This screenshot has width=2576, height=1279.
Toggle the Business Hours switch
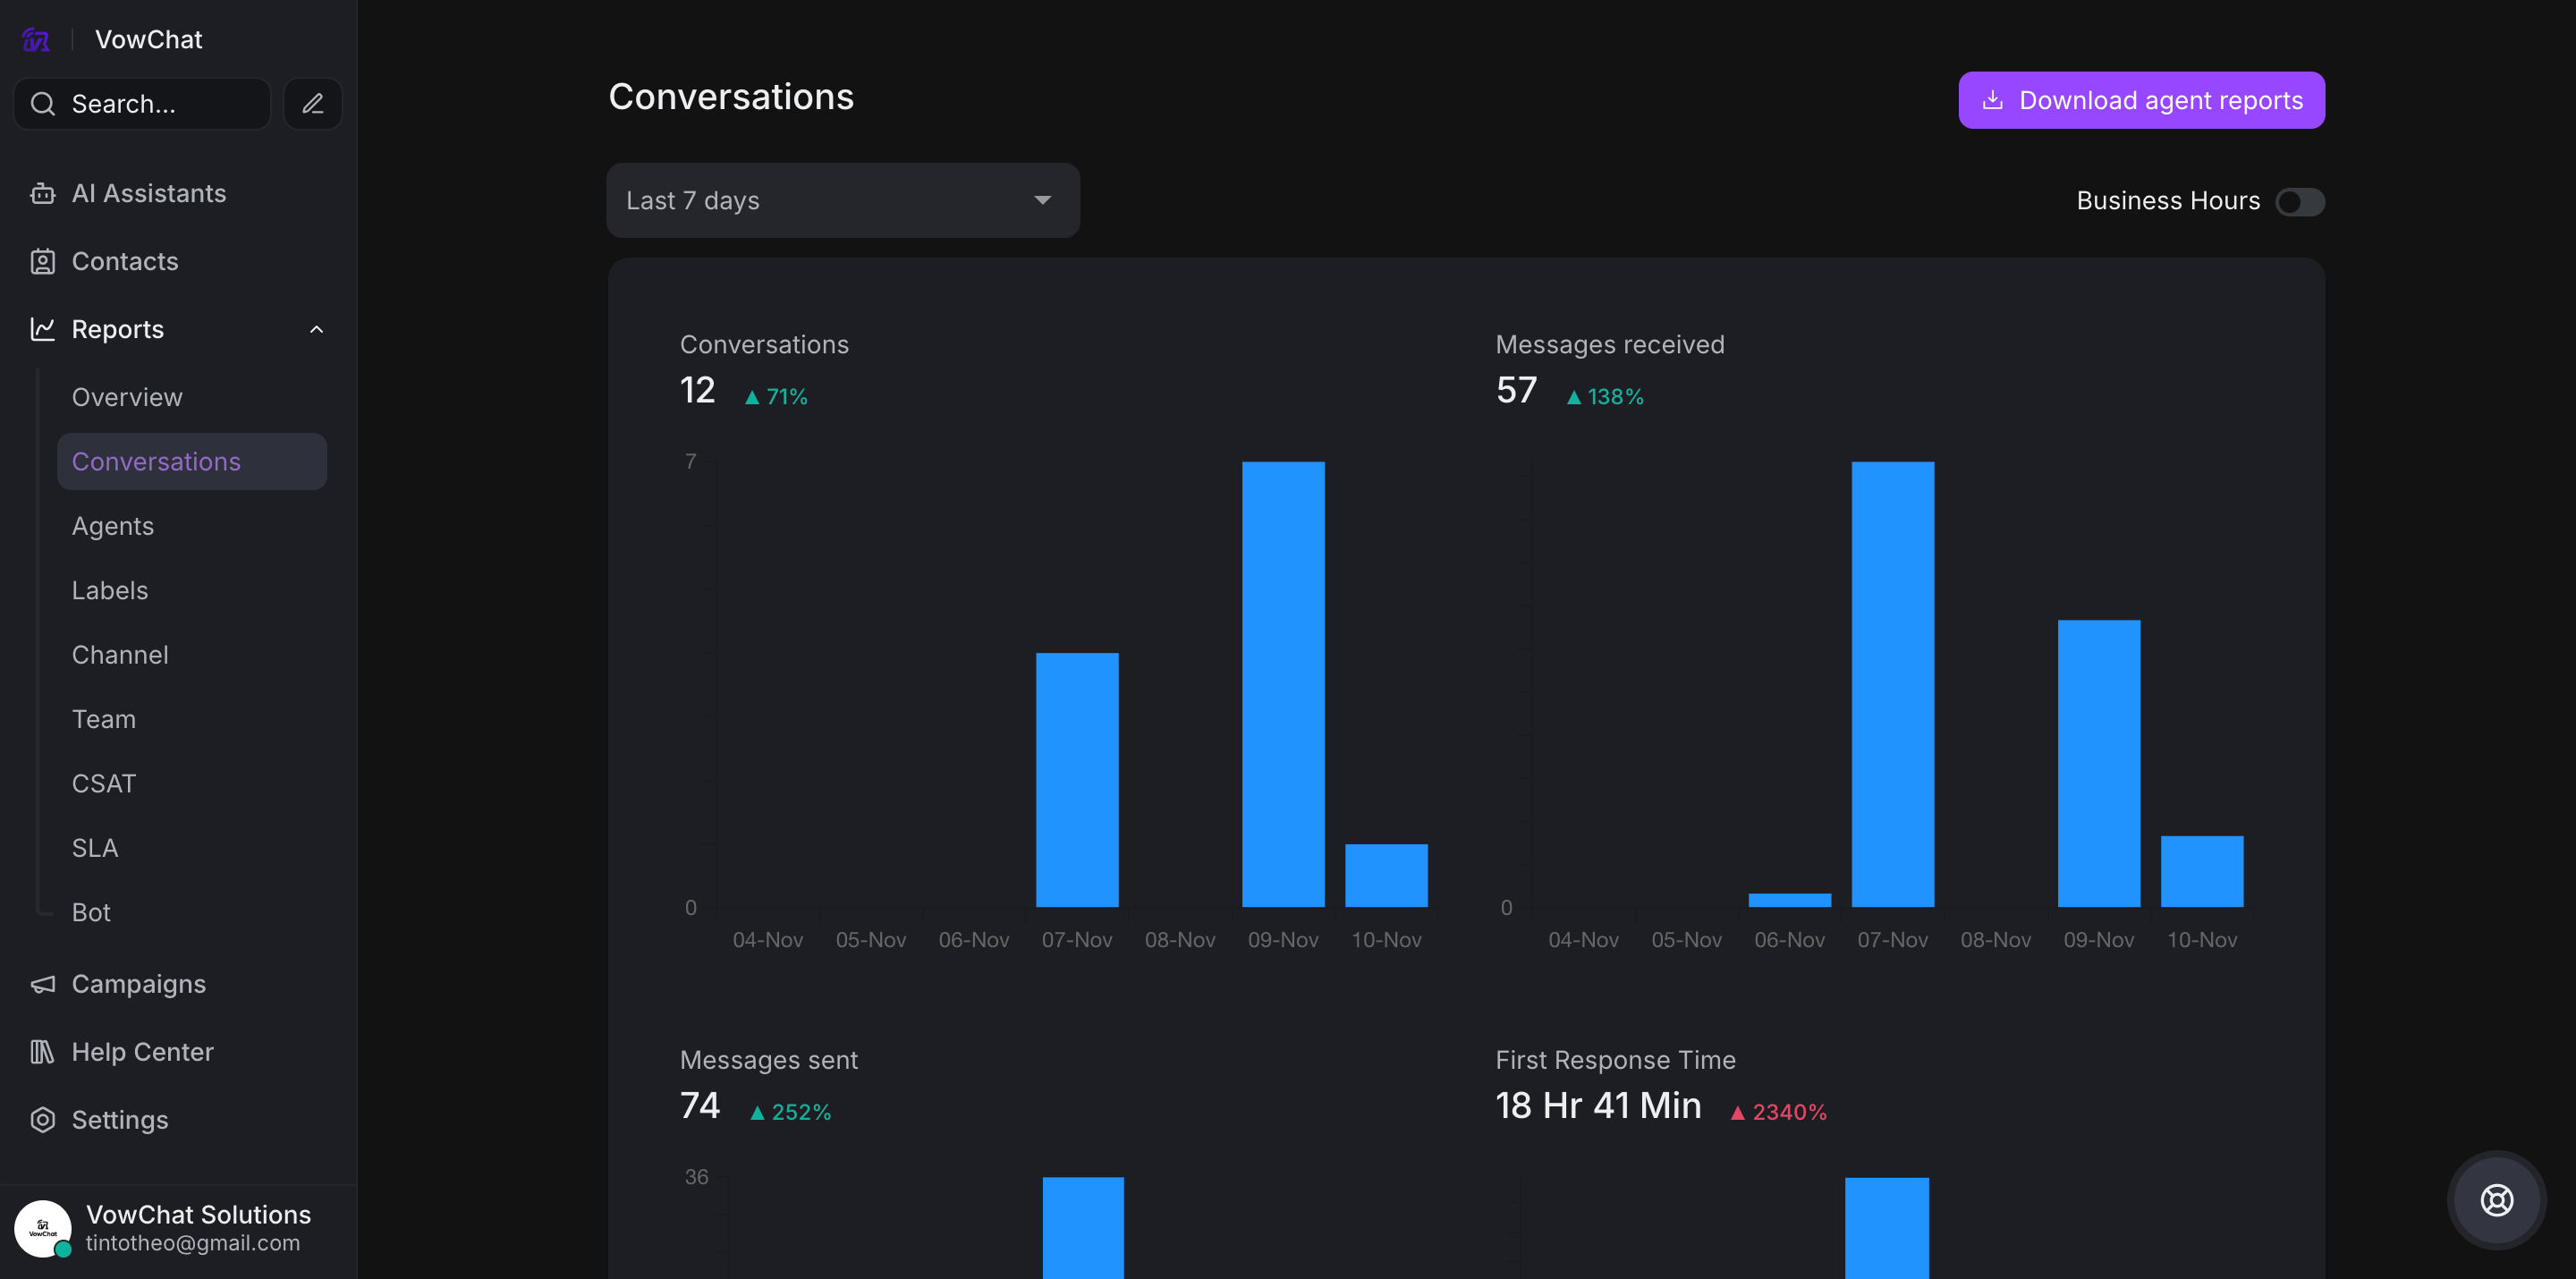[x=2299, y=202]
